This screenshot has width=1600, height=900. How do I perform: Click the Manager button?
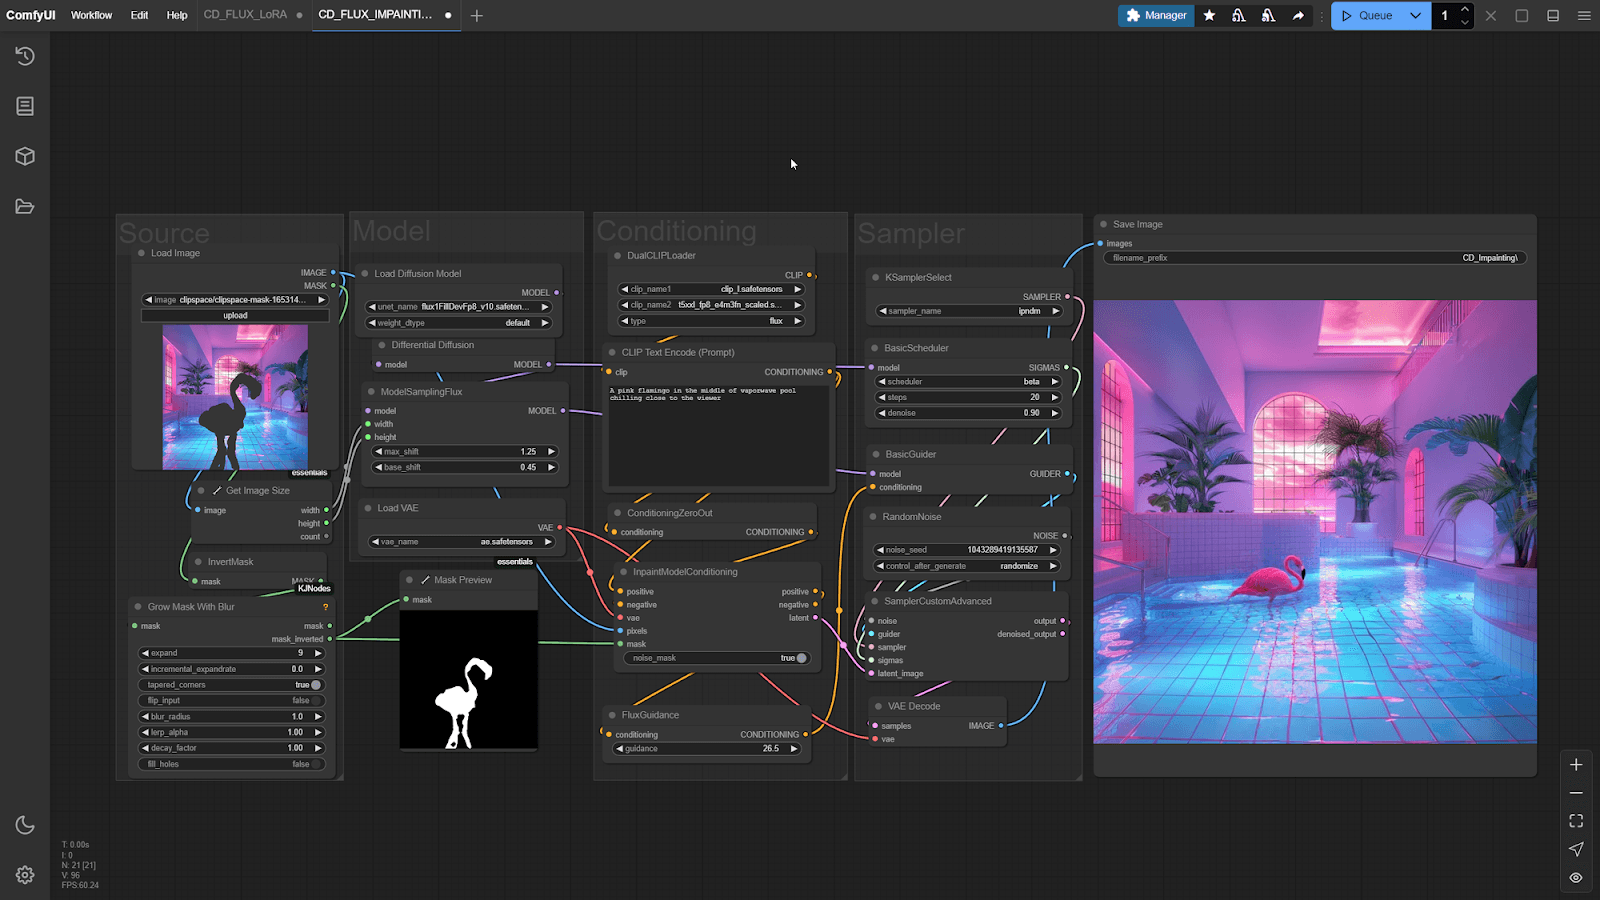click(x=1156, y=16)
